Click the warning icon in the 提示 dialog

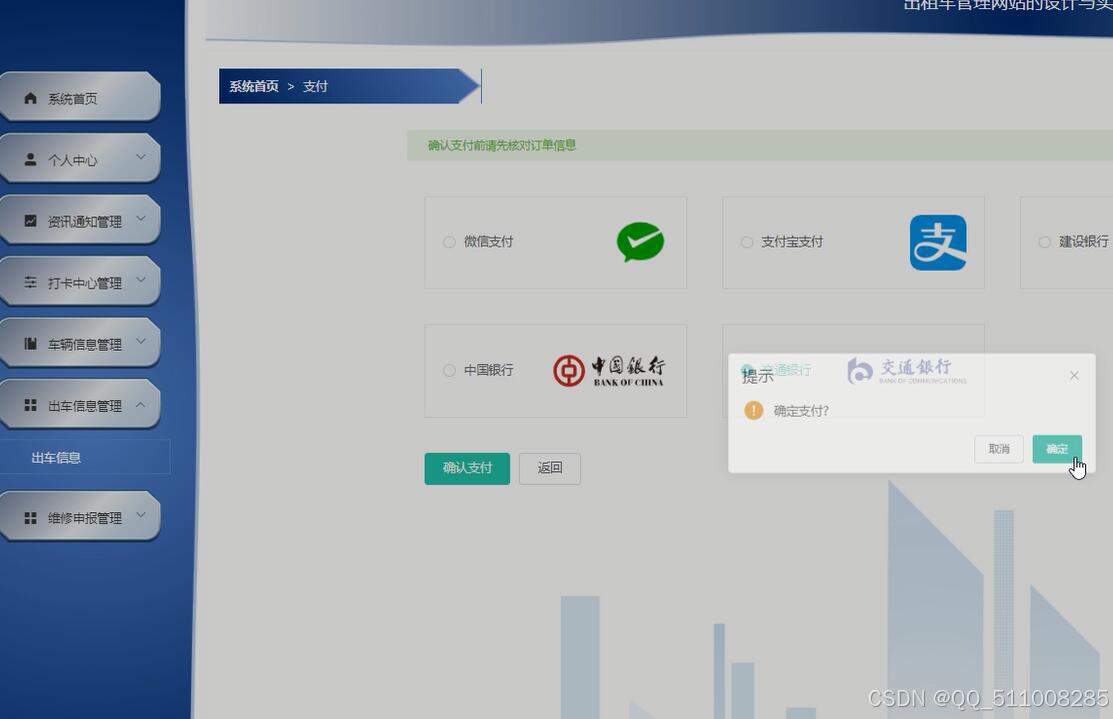(x=754, y=410)
